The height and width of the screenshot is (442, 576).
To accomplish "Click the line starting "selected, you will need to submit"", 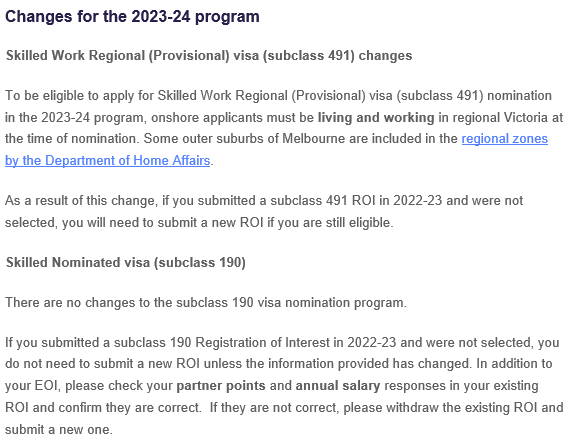I will tap(199, 223).
